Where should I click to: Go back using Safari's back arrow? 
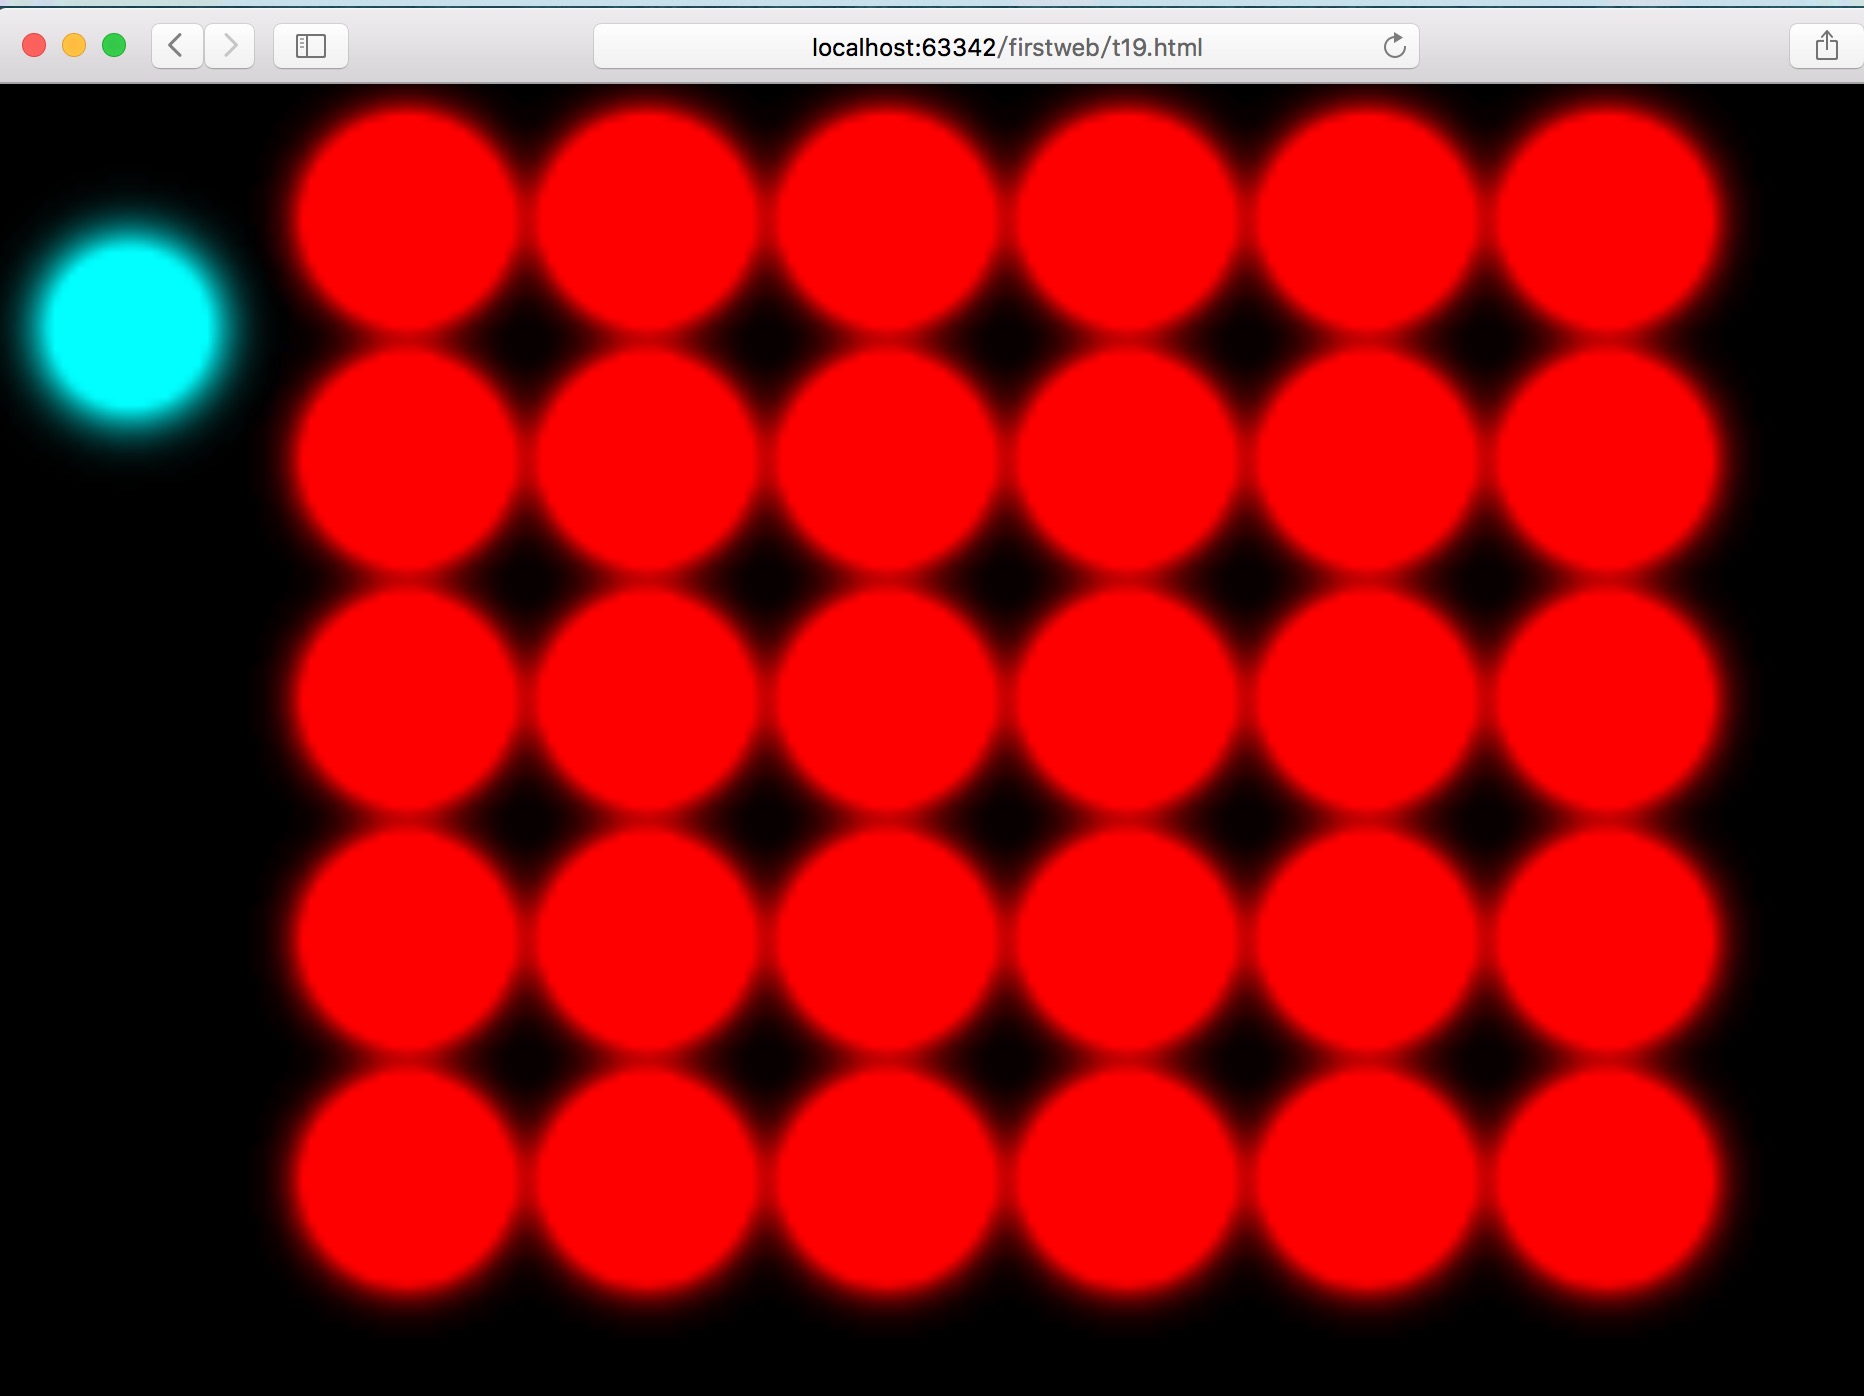click(x=177, y=46)
